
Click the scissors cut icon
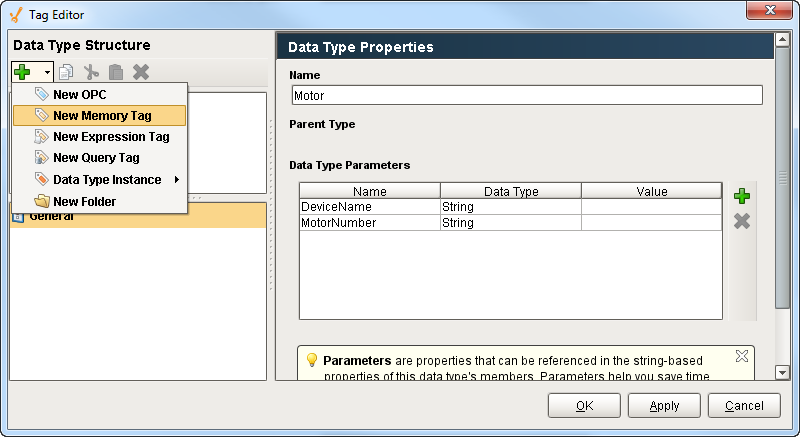pos(92,72)
